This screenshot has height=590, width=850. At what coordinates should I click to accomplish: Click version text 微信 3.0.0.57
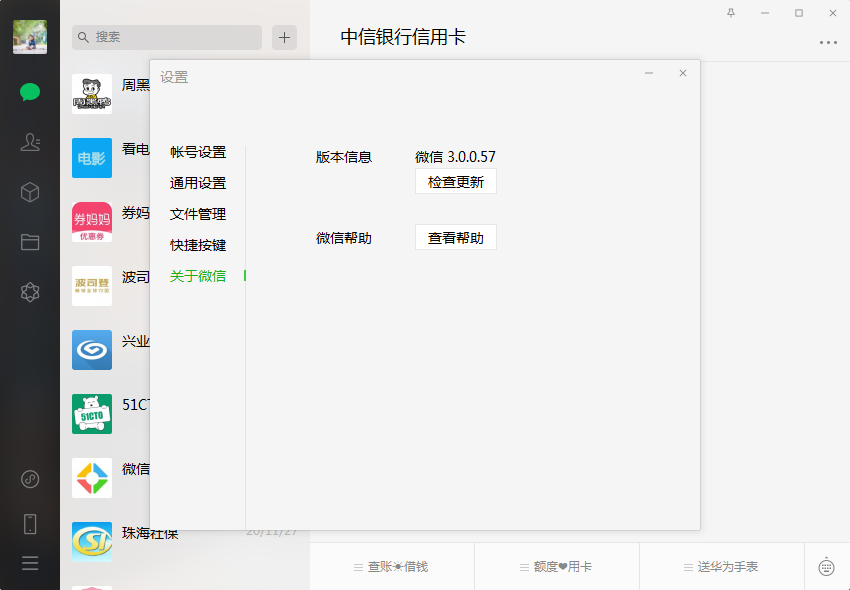click(x=455, y=157)
